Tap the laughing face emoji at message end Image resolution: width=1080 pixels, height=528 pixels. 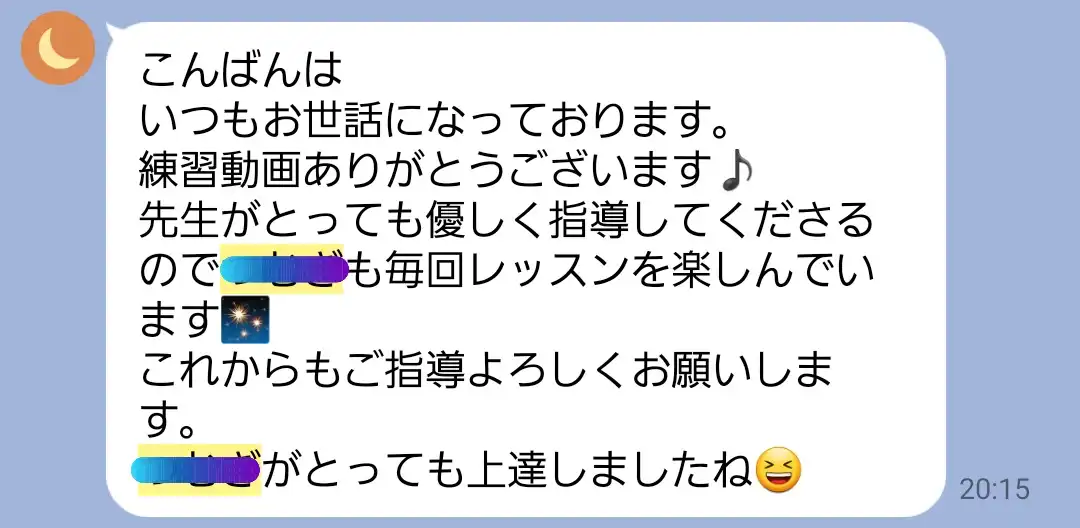click(778, 469)
